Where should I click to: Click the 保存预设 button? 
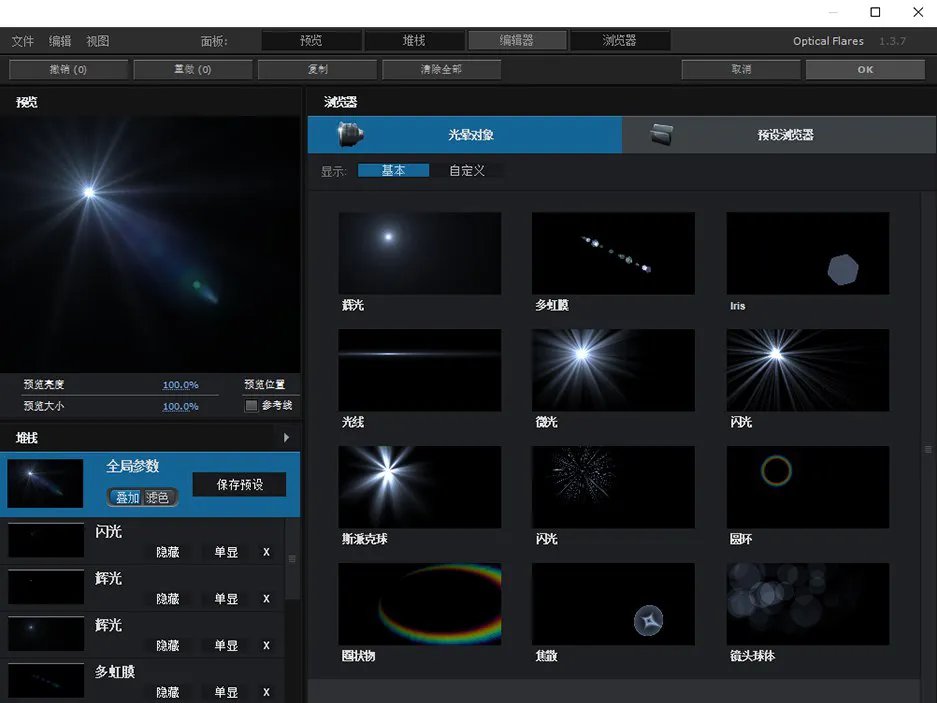point(239,484)
